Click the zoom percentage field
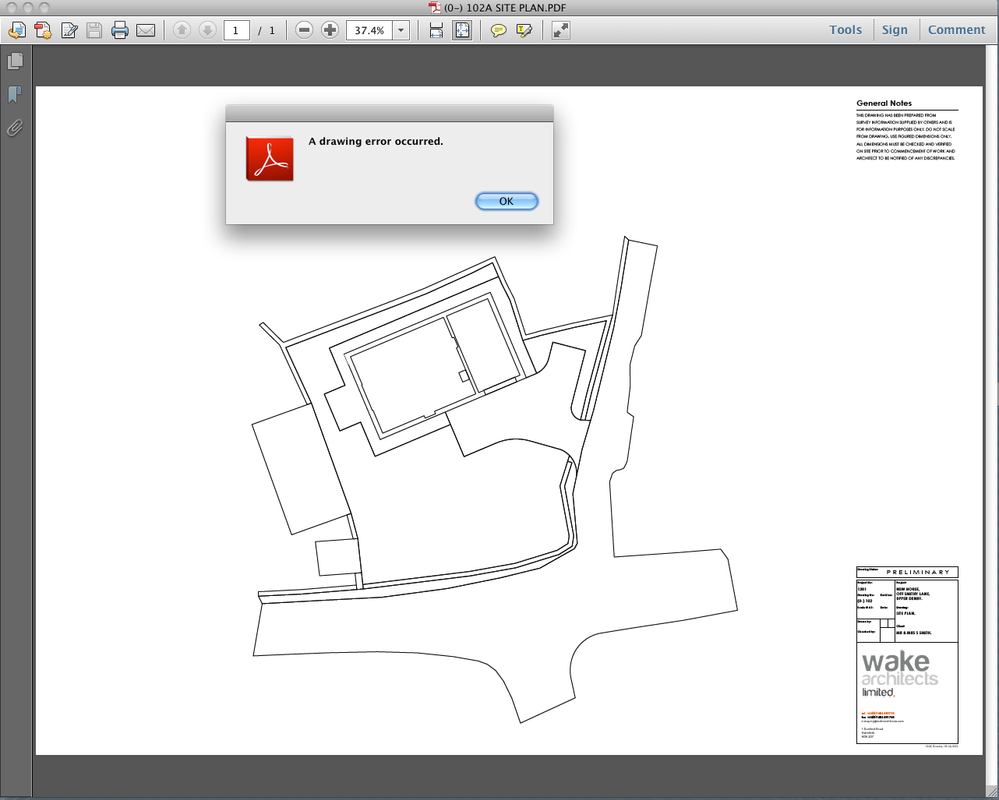The height and width of the screenshot is (800, 999). pyautogui.click(x=370, y=30)
